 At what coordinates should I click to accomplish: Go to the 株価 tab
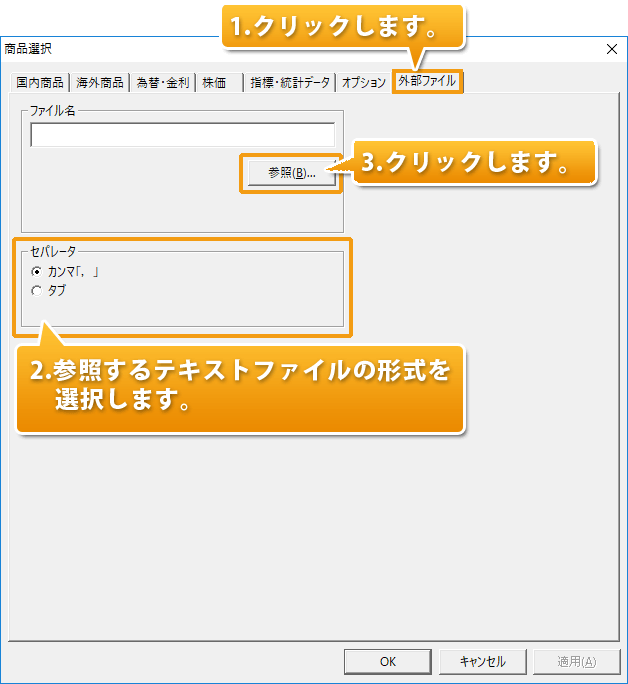pyautogui.click(x=214, y=84)
